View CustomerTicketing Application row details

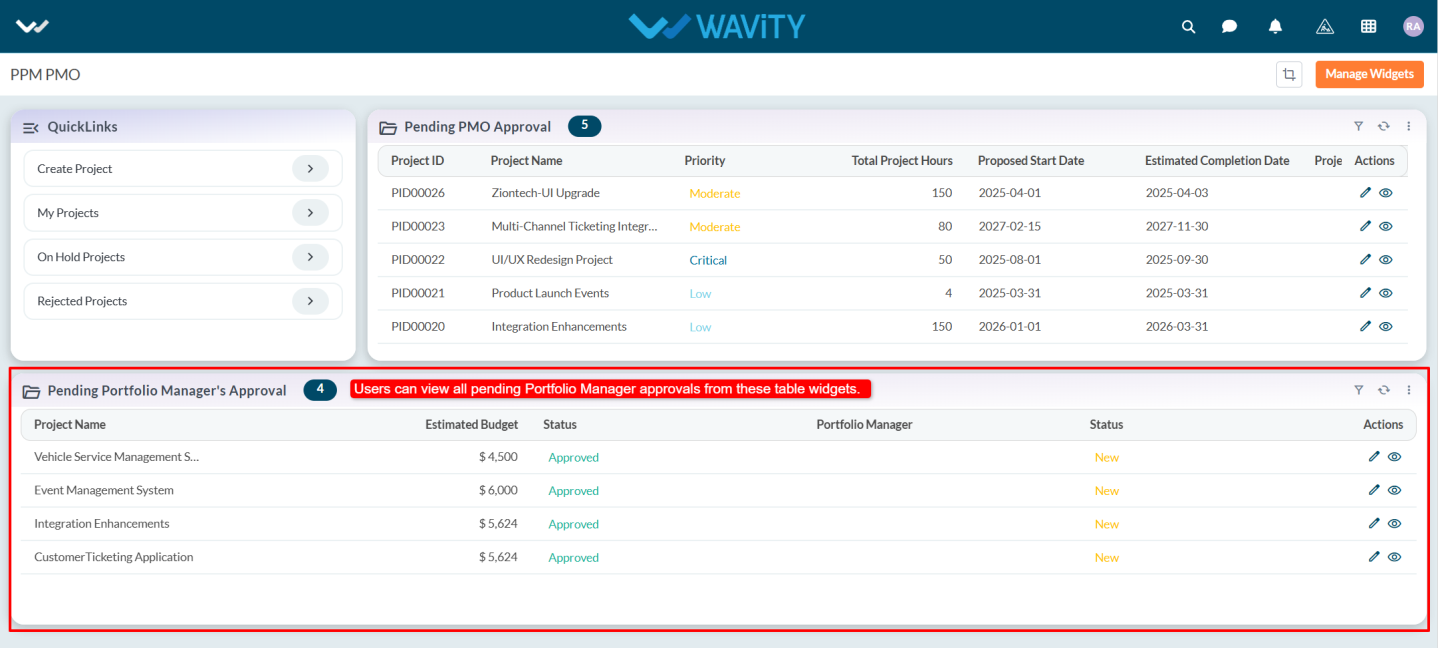[x=1394, y=557]
